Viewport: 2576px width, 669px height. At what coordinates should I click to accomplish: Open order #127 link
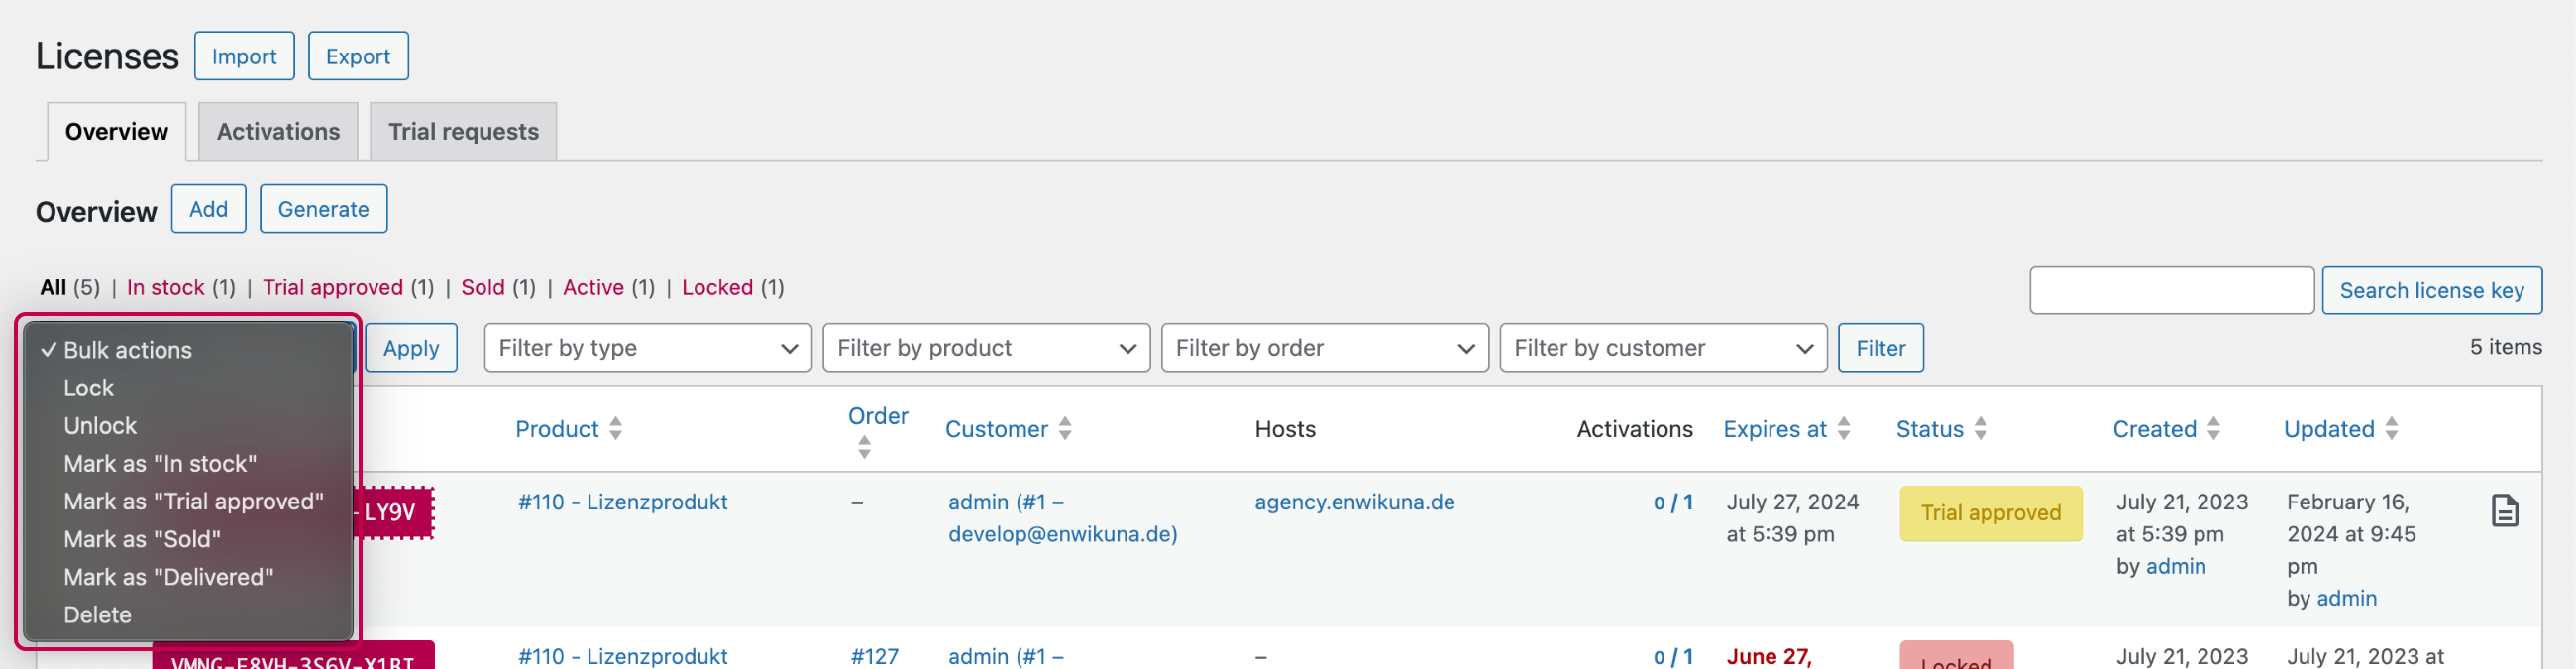click(874, 657)
